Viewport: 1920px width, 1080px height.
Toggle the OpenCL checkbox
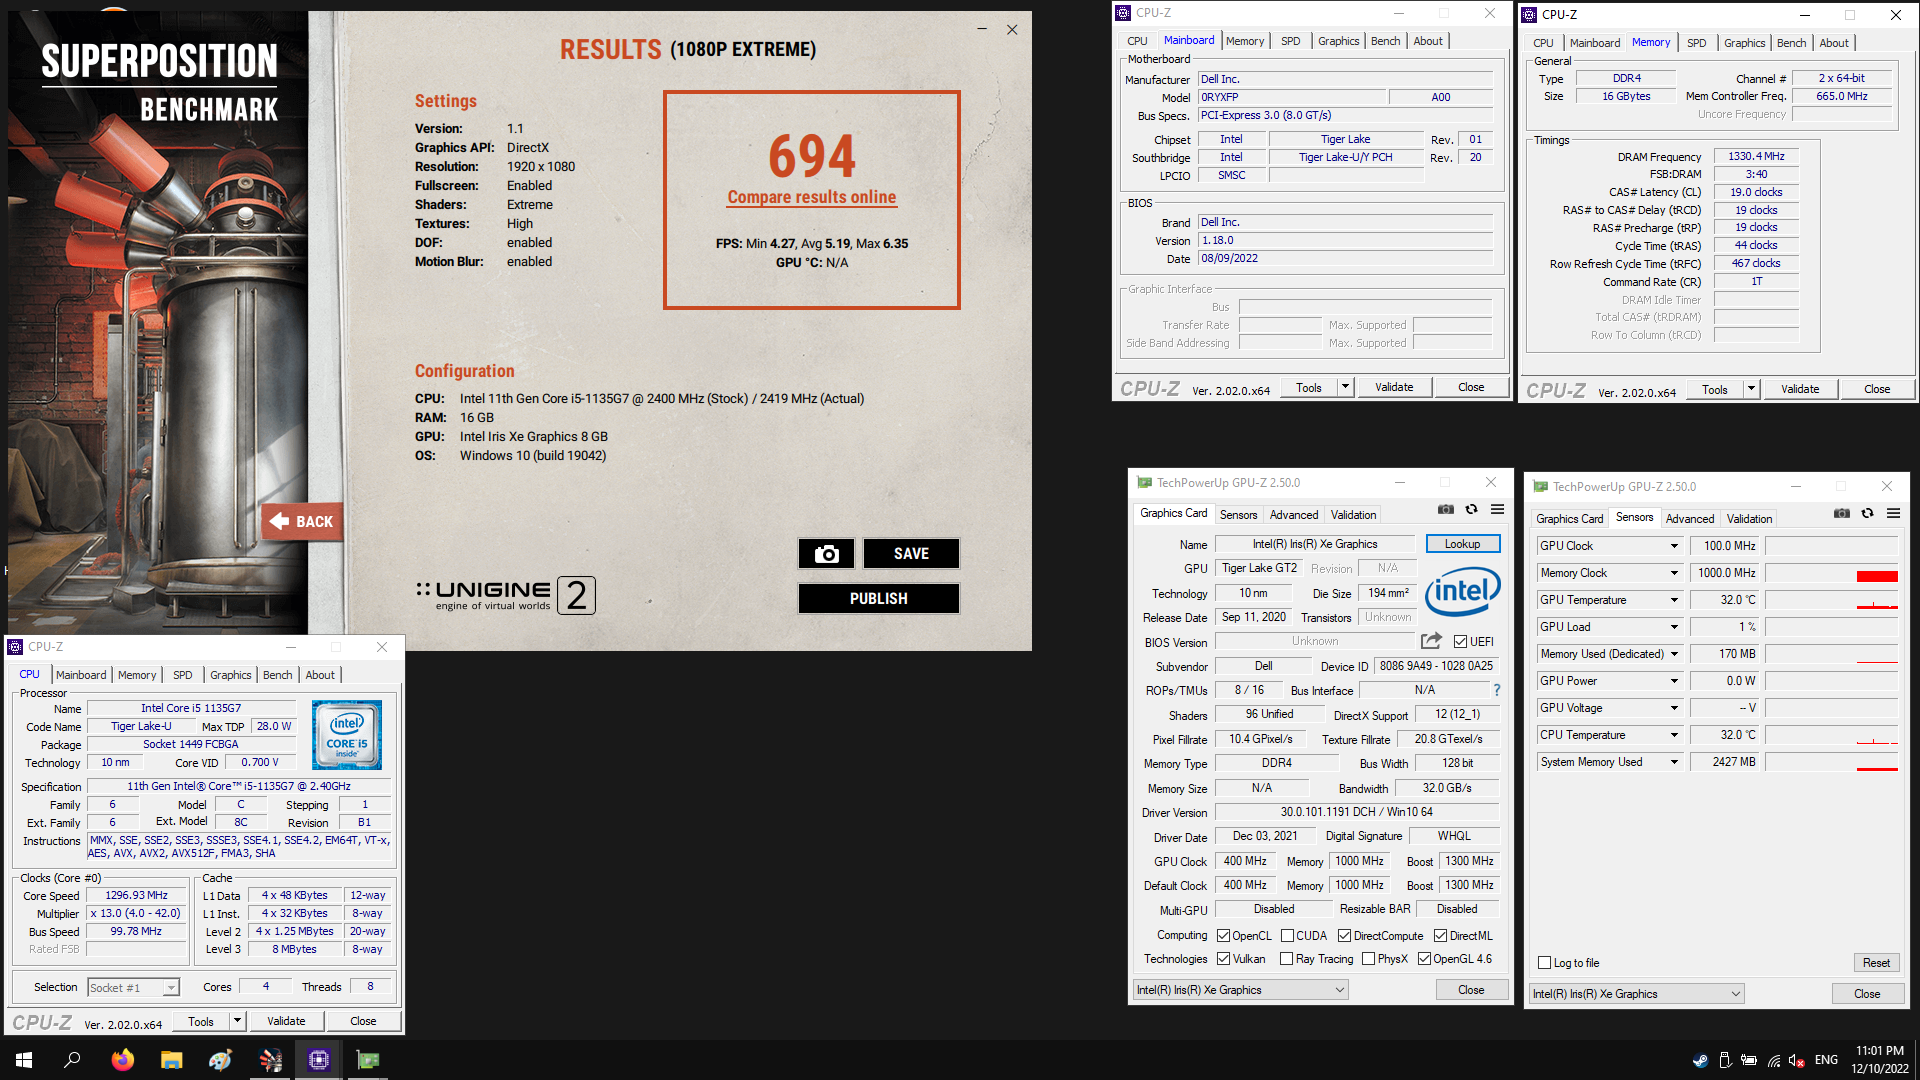(x=1223, y=936)
